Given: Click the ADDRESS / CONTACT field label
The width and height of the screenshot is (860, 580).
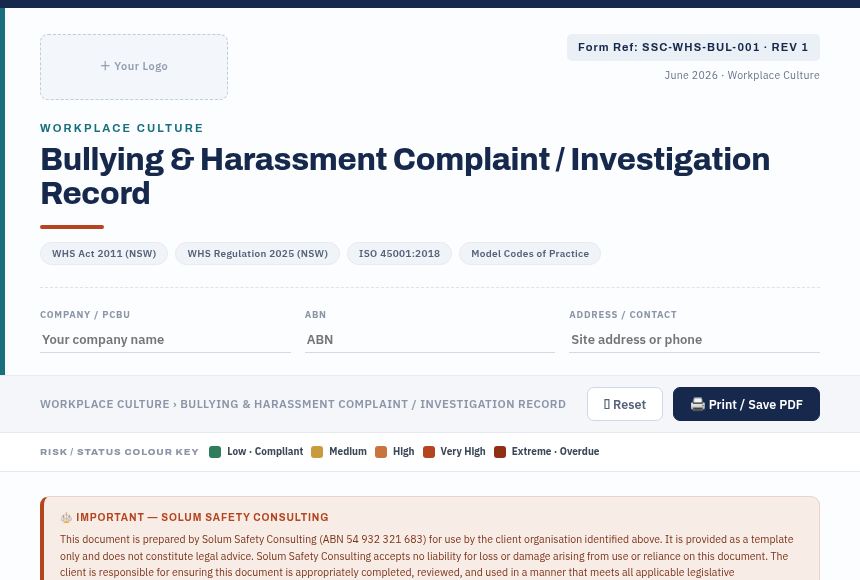Looking at the screenshot, I should [623, 314].
